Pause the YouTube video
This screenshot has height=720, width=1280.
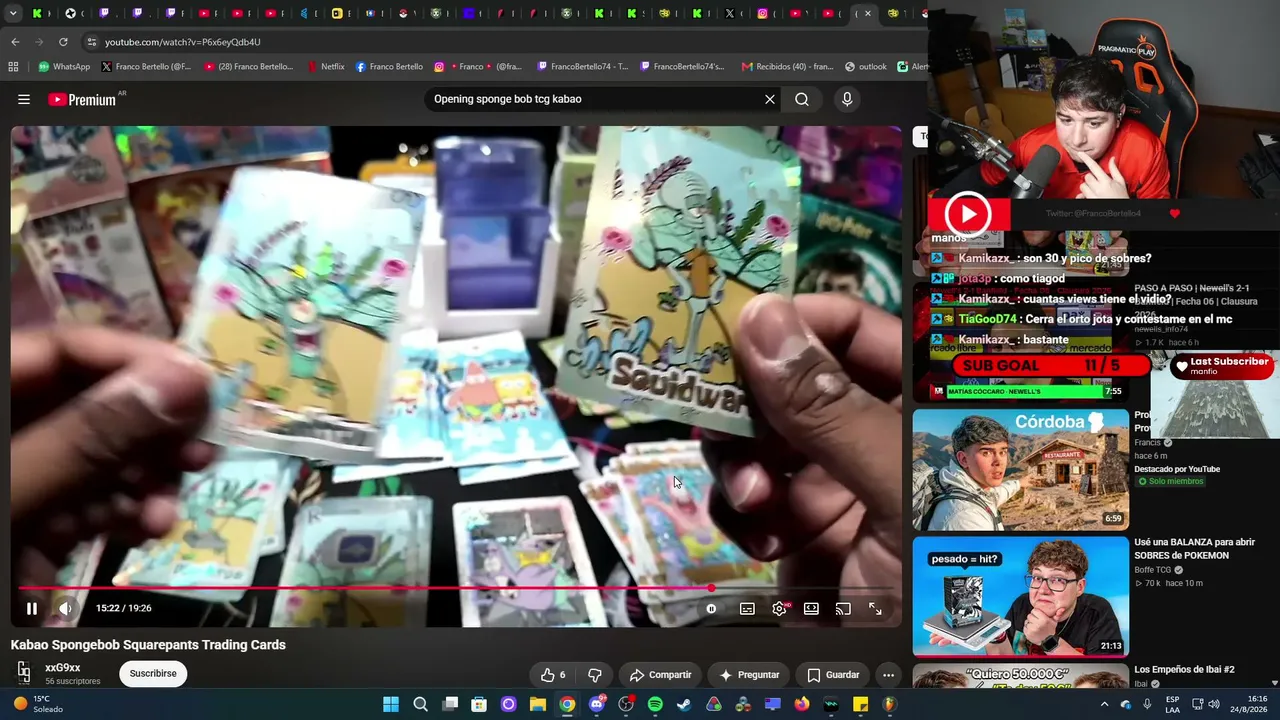(x=31, y=608)
